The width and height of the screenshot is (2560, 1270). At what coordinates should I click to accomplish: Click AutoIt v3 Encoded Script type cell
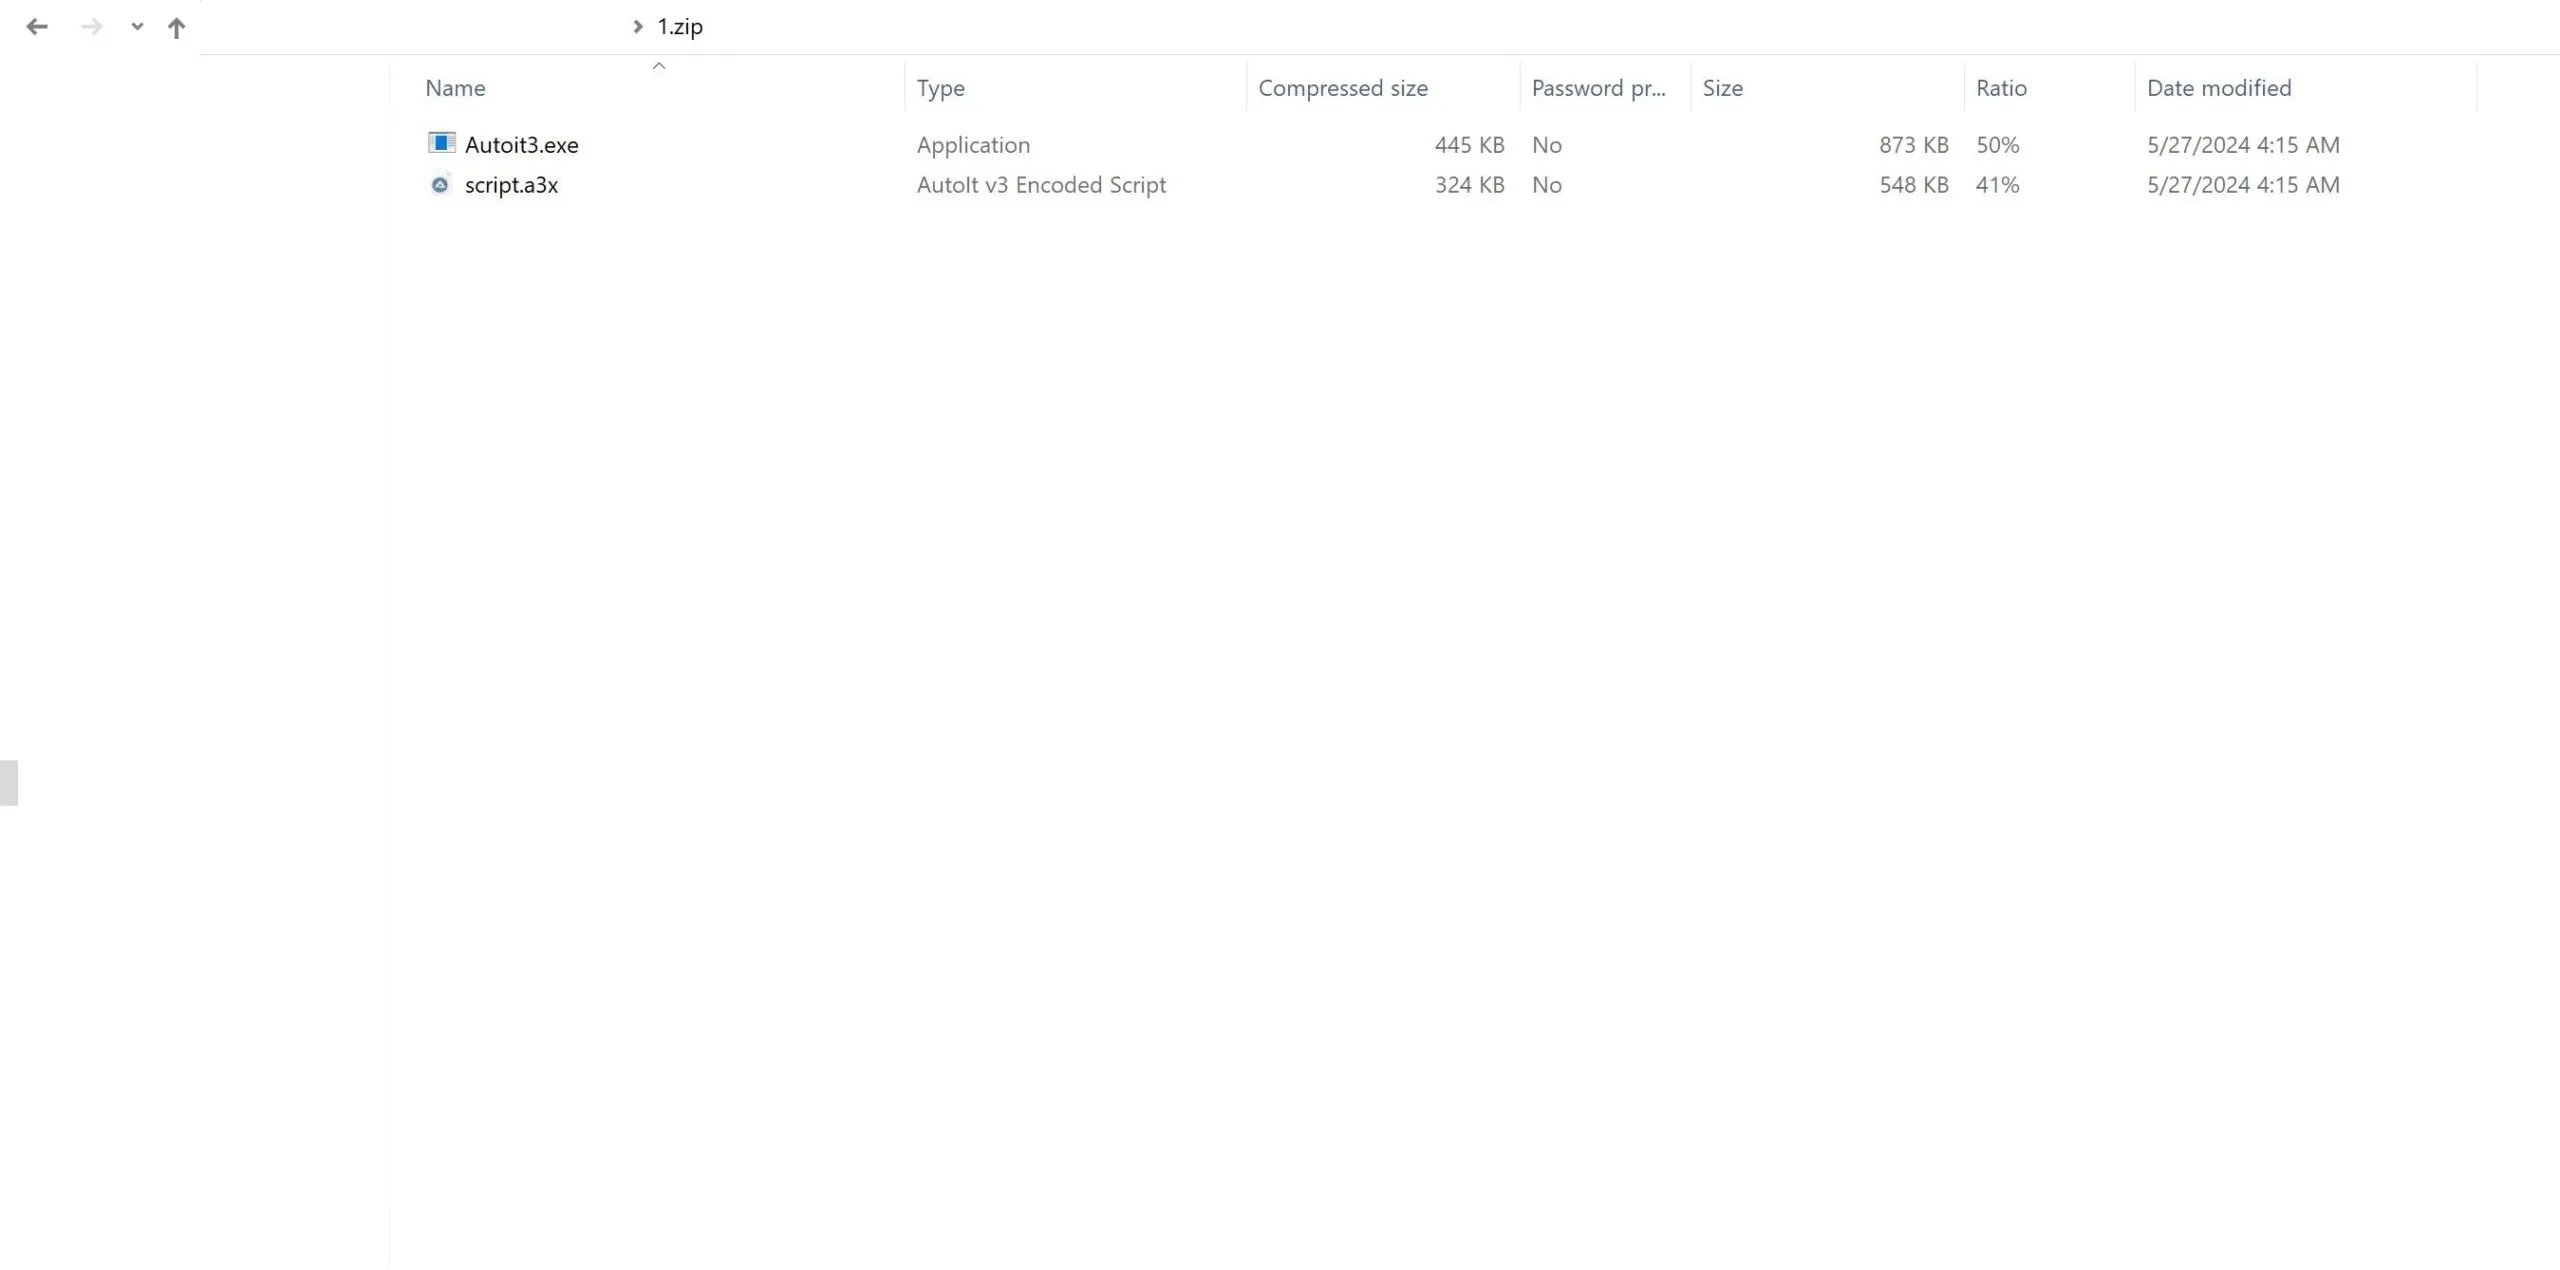click(x=1041, y=185)
